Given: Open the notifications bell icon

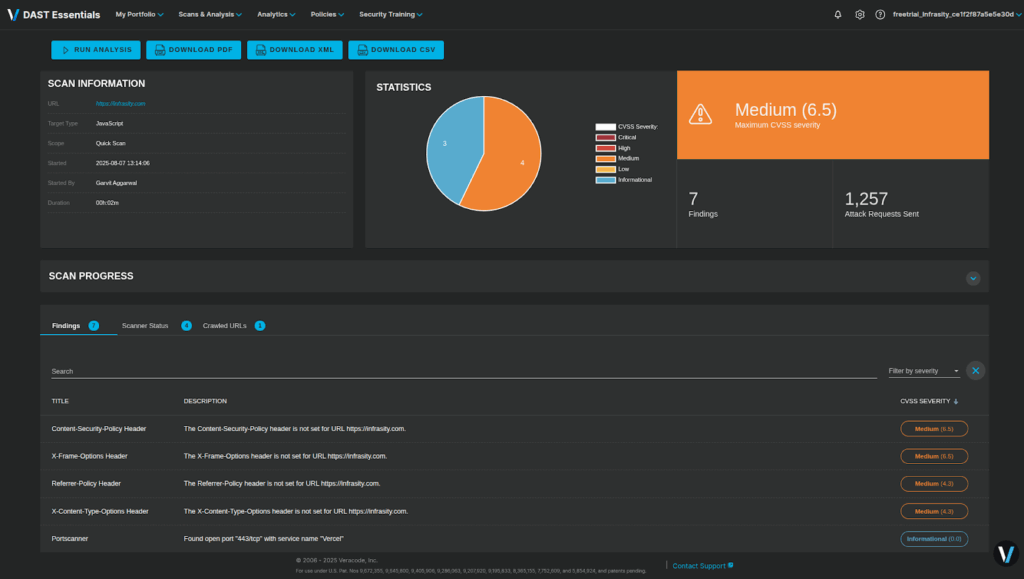Looking at the screenshot, I should point(838,15).
